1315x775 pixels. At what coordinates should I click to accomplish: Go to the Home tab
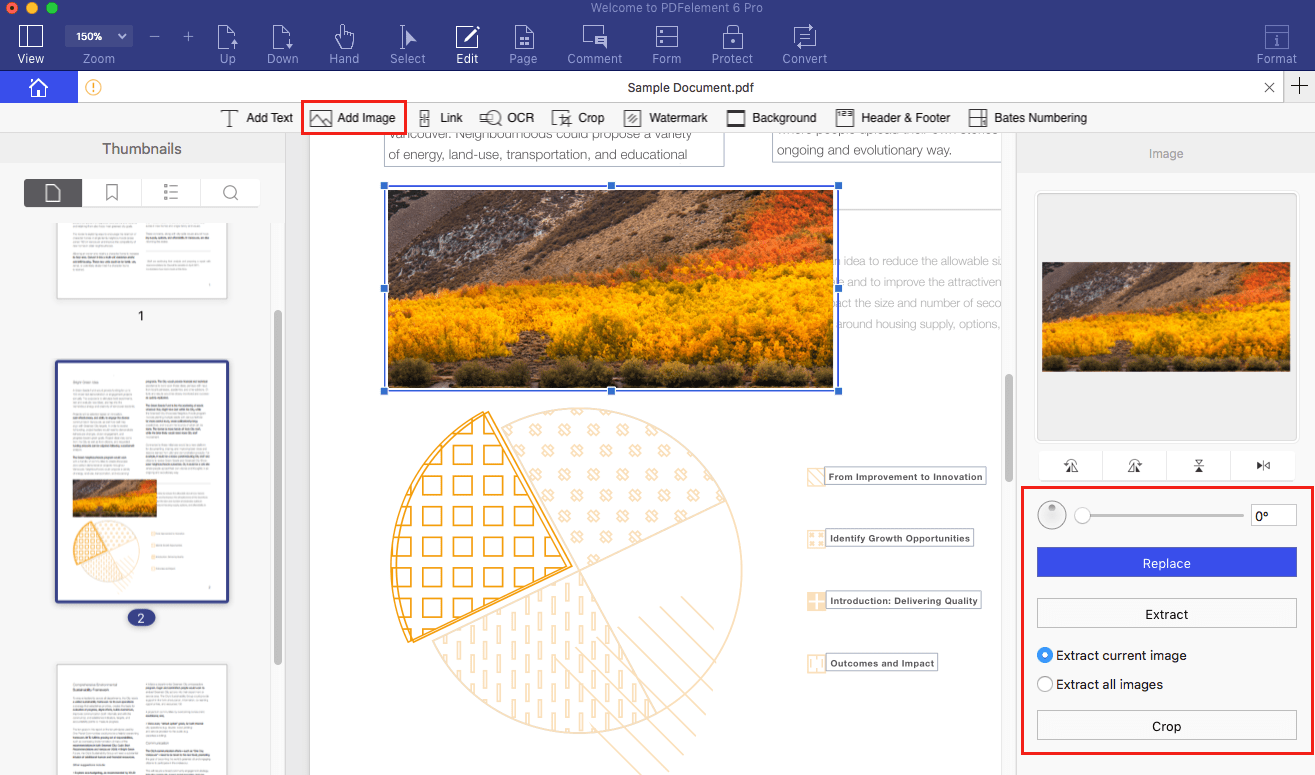pyautogui.click(x=38, y=87)
